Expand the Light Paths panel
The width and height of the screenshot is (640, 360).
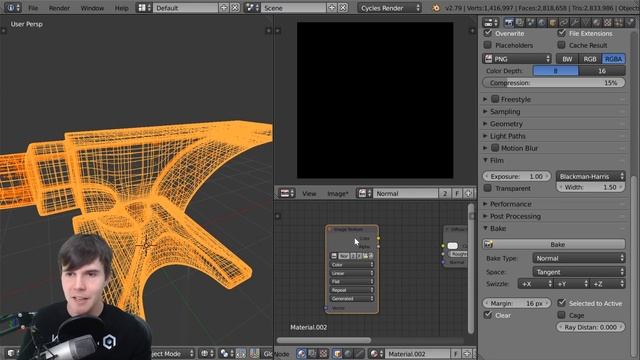pyautogui.click(x=508, y=136)
